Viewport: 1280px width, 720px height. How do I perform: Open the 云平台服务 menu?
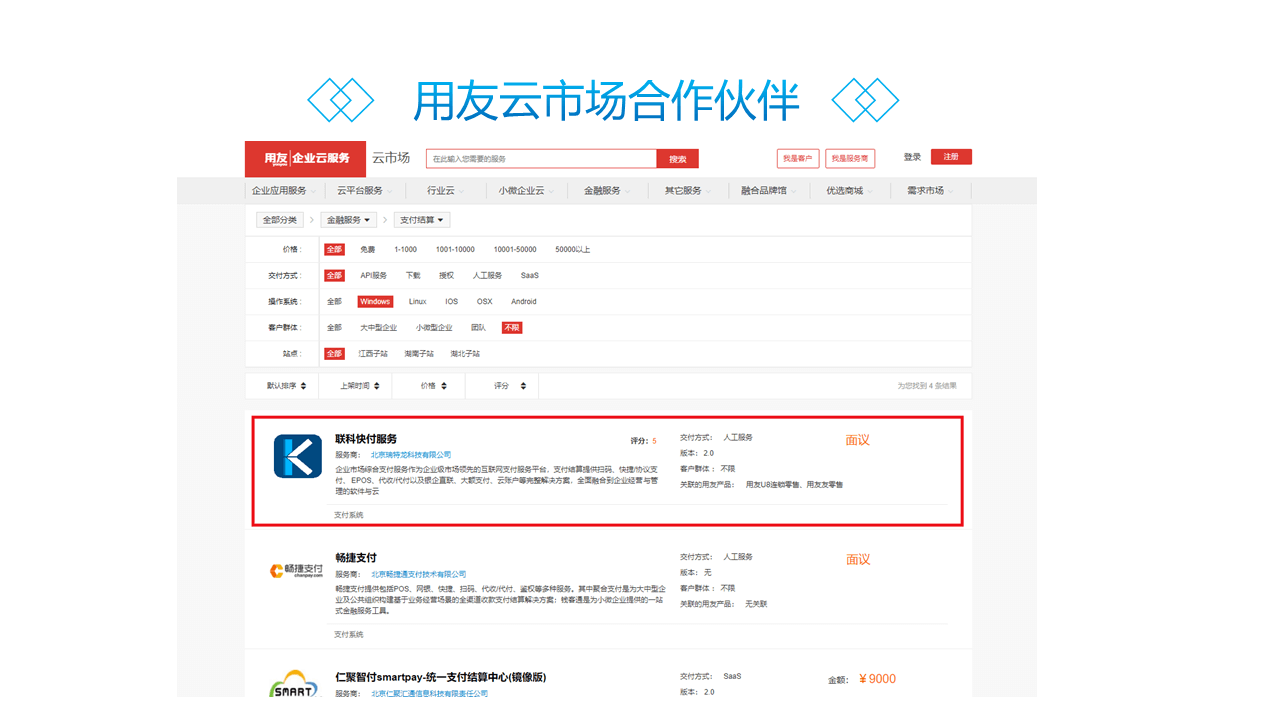click(x=364, y=191)
